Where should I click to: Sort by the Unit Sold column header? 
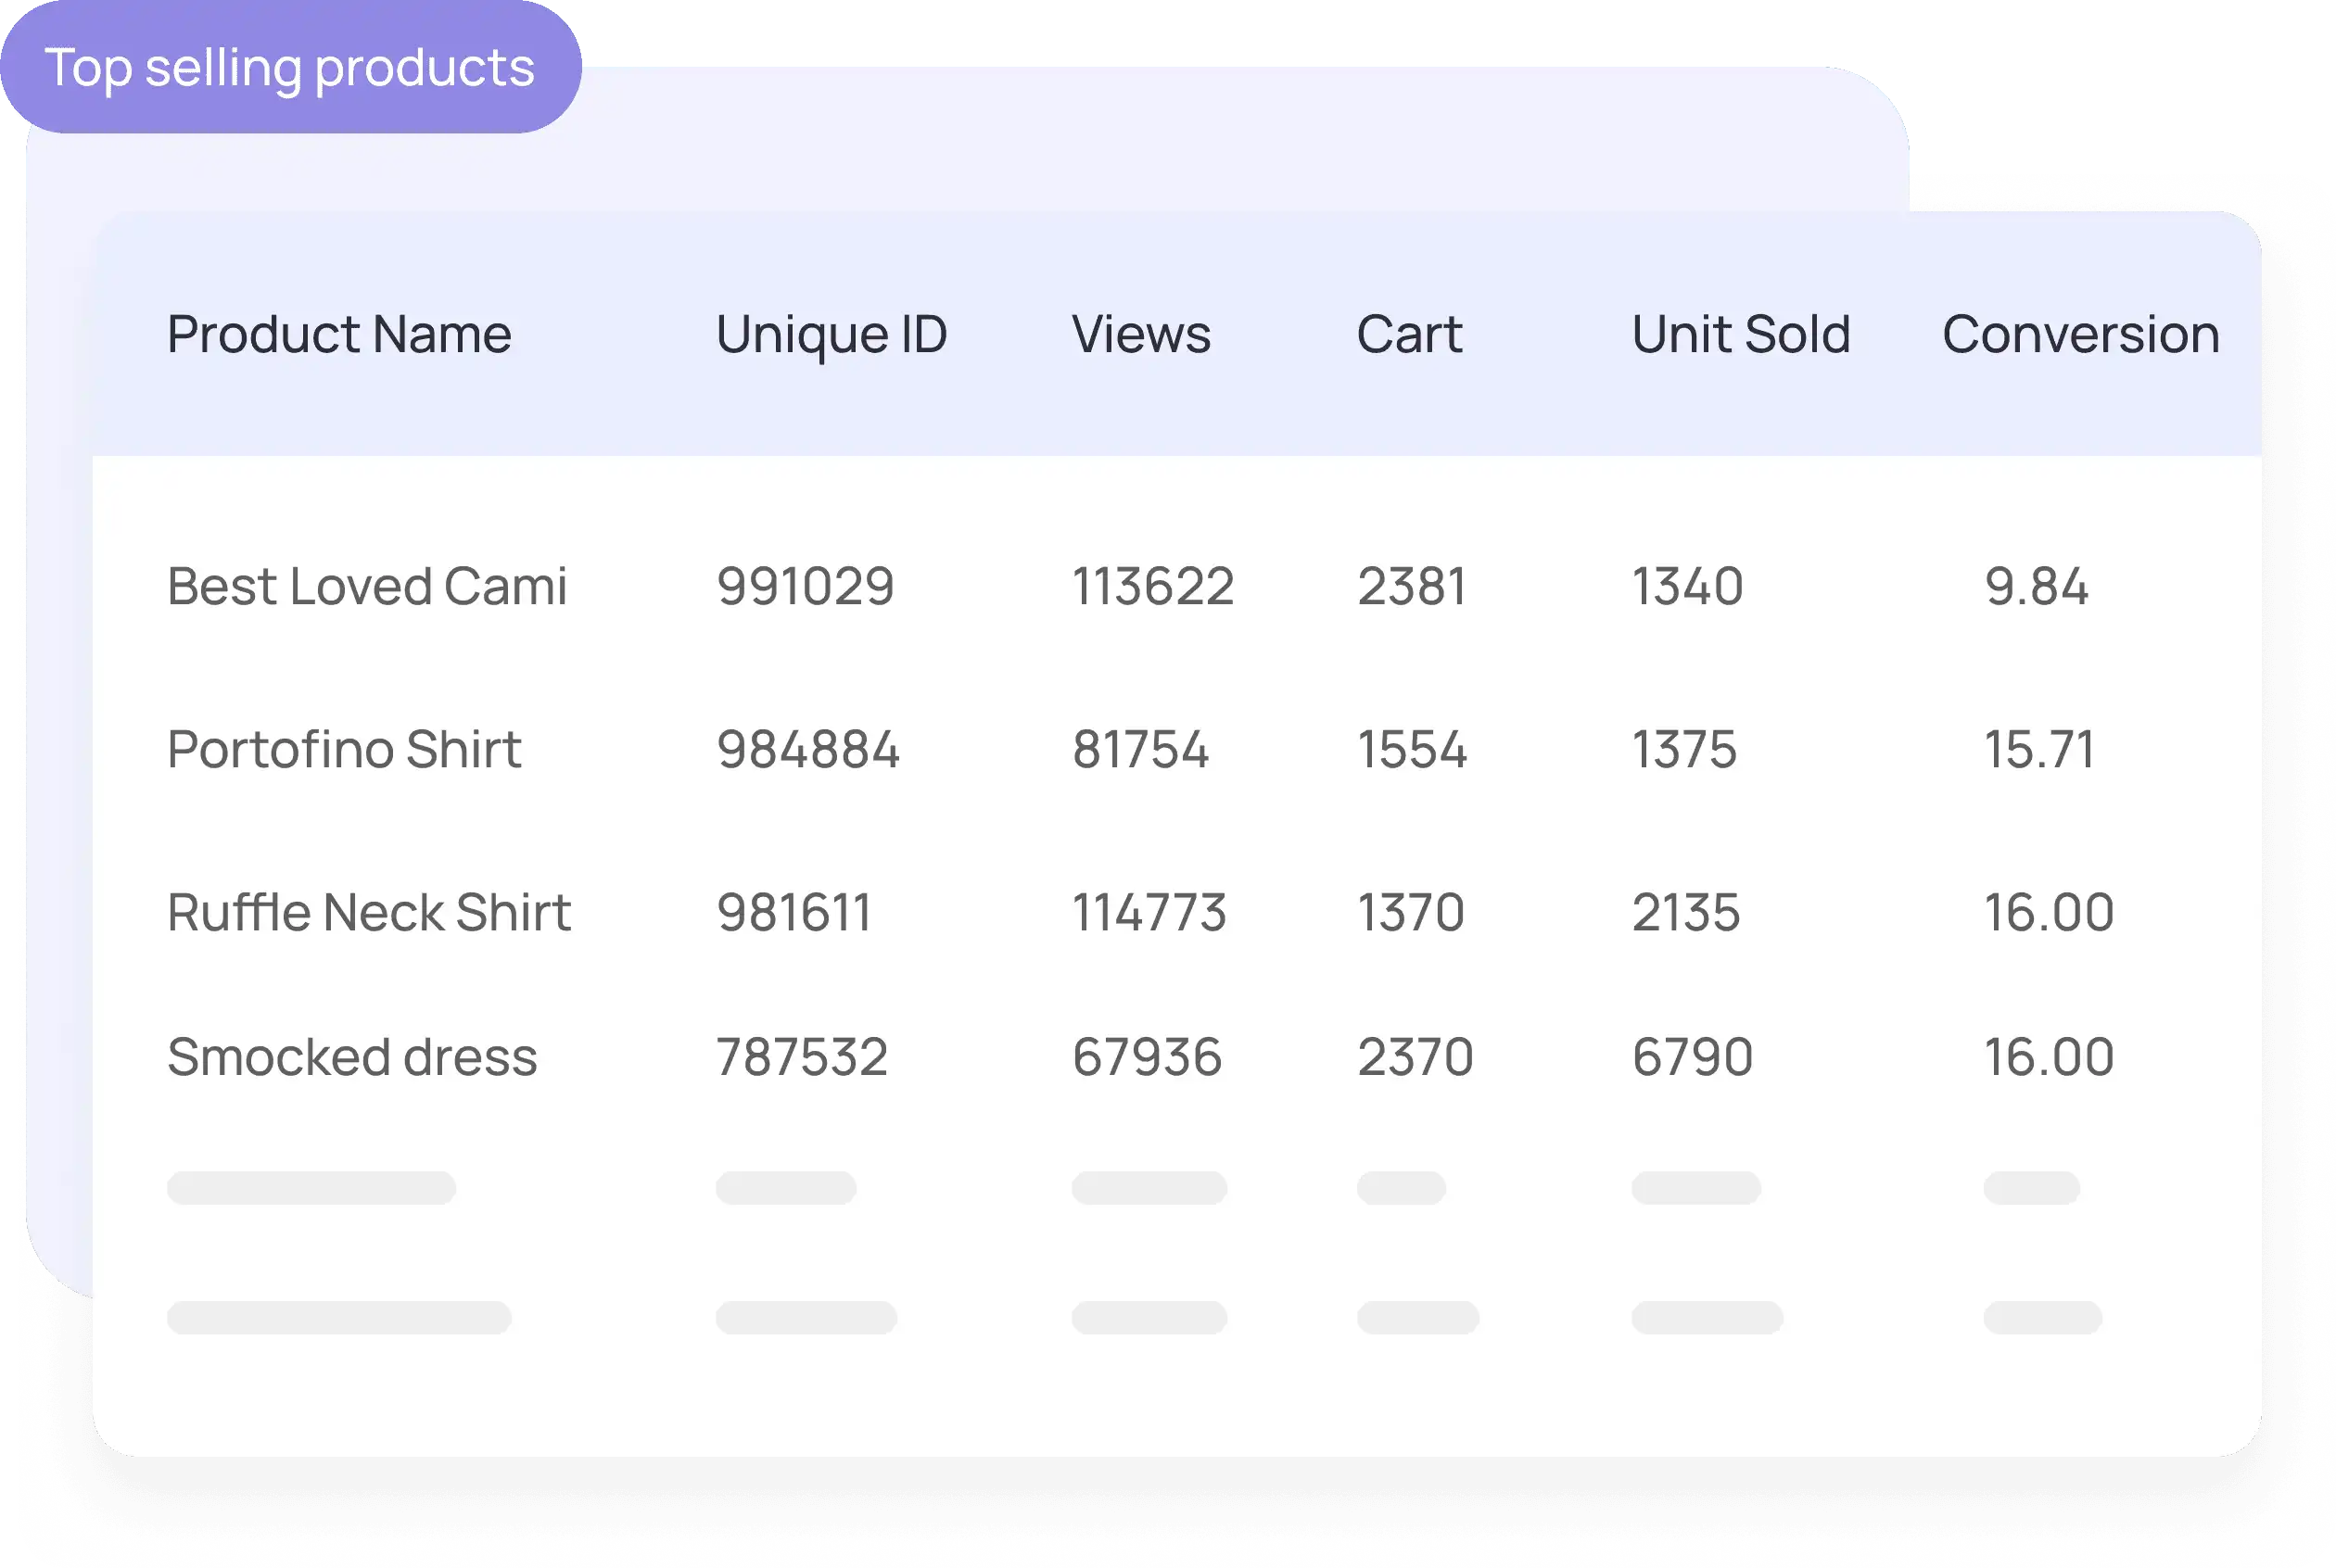click(x=1741, y=334)
